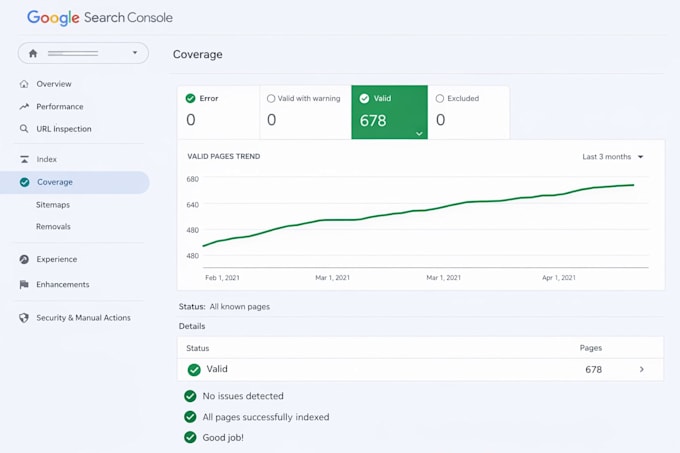Viewport: 680px width, 453px height.
Task: Click the Performance trend-line icon
Action: (x=24, y=106)
